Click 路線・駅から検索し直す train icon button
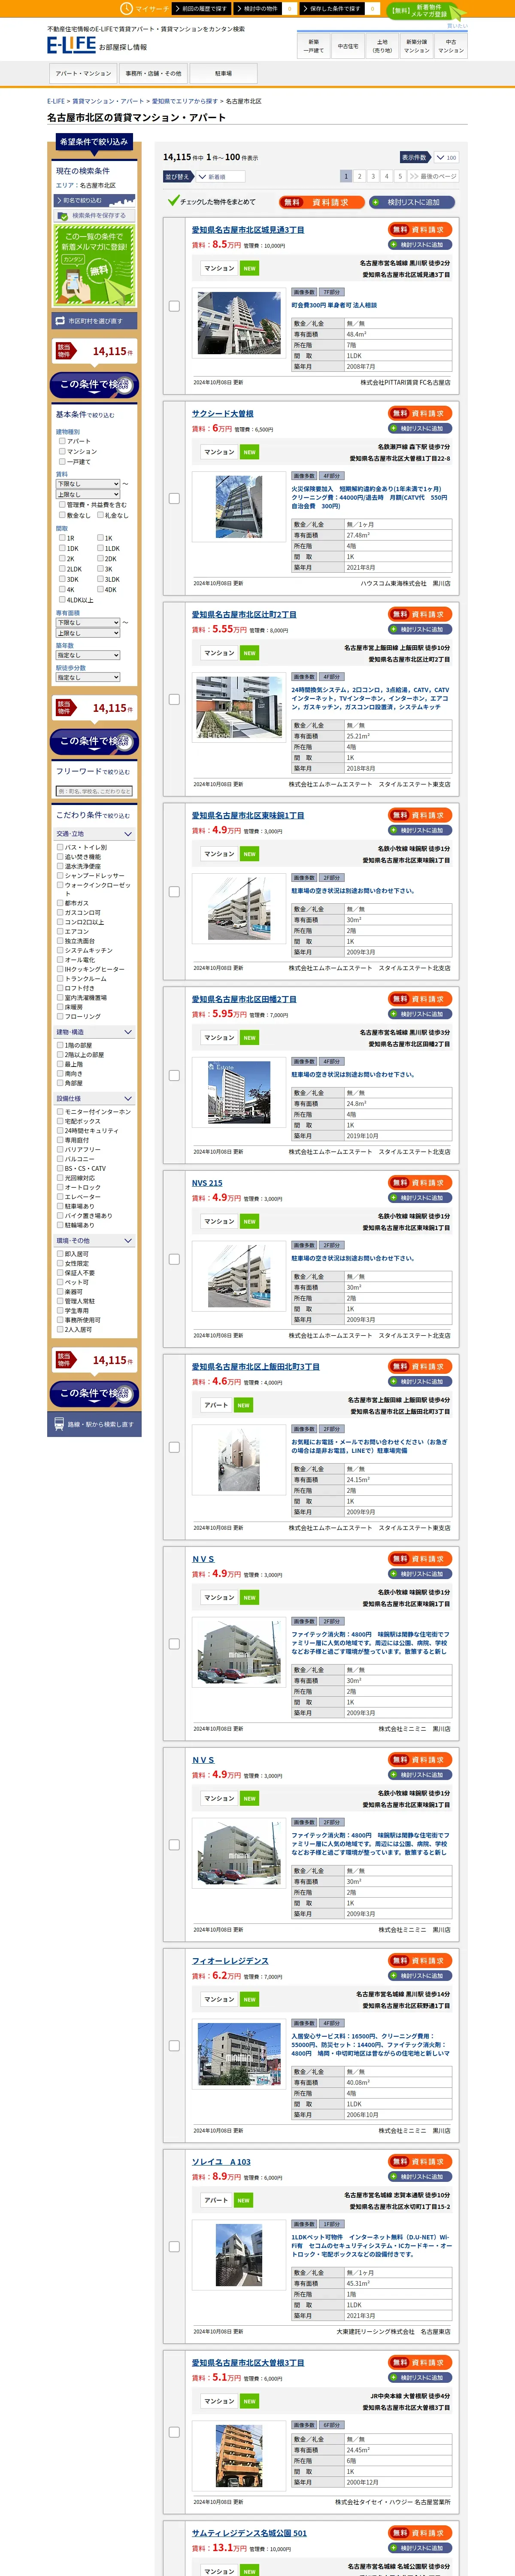 pos(94,1424)
